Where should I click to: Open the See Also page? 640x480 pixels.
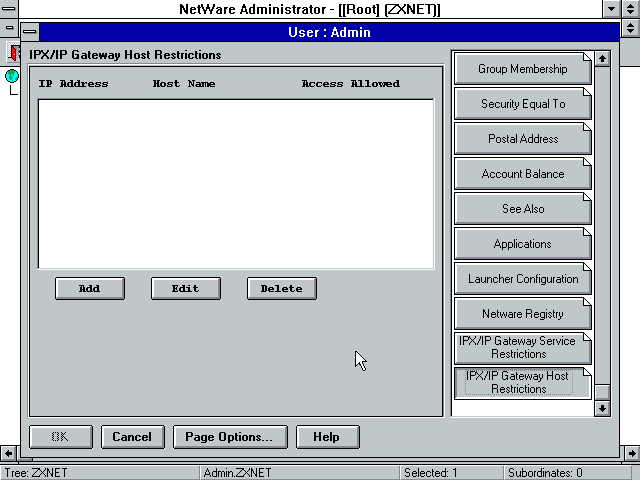523,209
